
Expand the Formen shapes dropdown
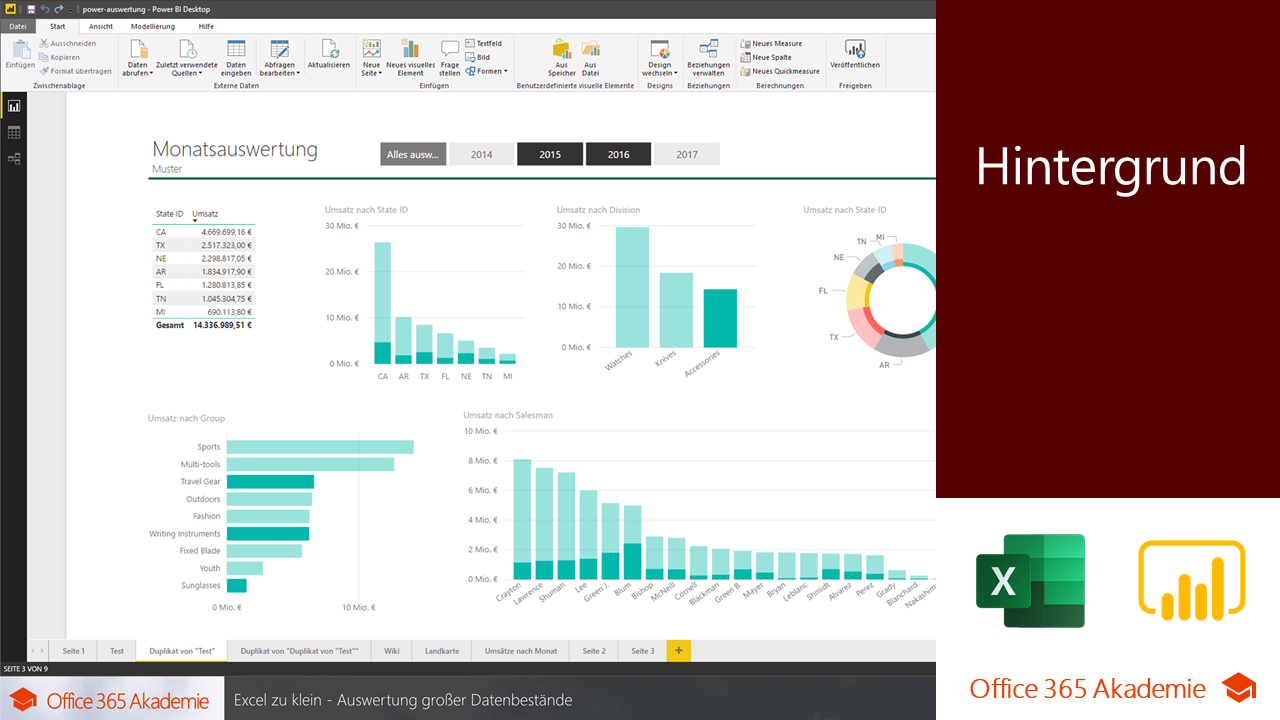pos(487,72)
